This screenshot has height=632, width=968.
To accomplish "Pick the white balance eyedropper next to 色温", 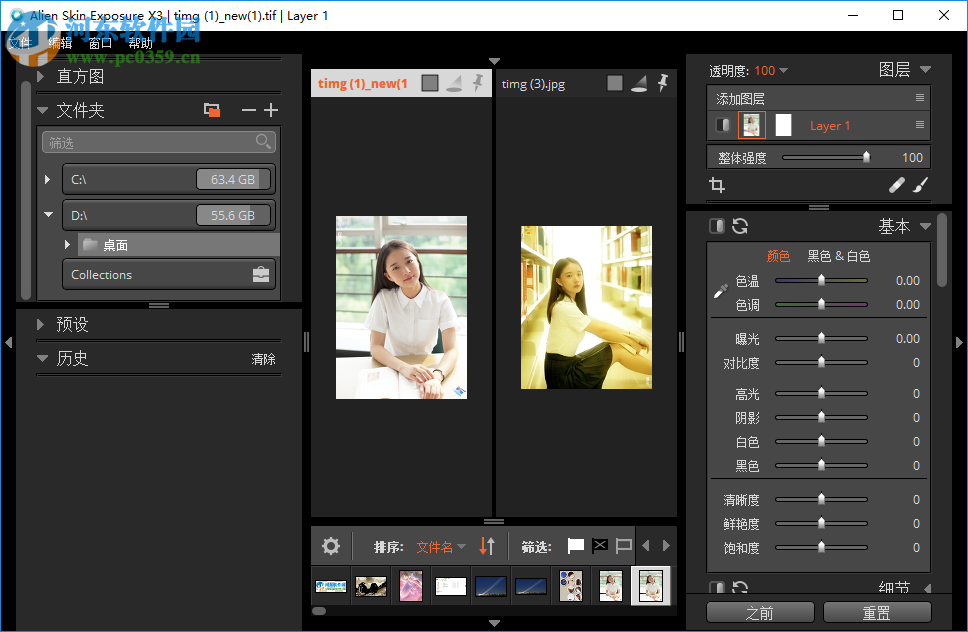I will point(720,291).
